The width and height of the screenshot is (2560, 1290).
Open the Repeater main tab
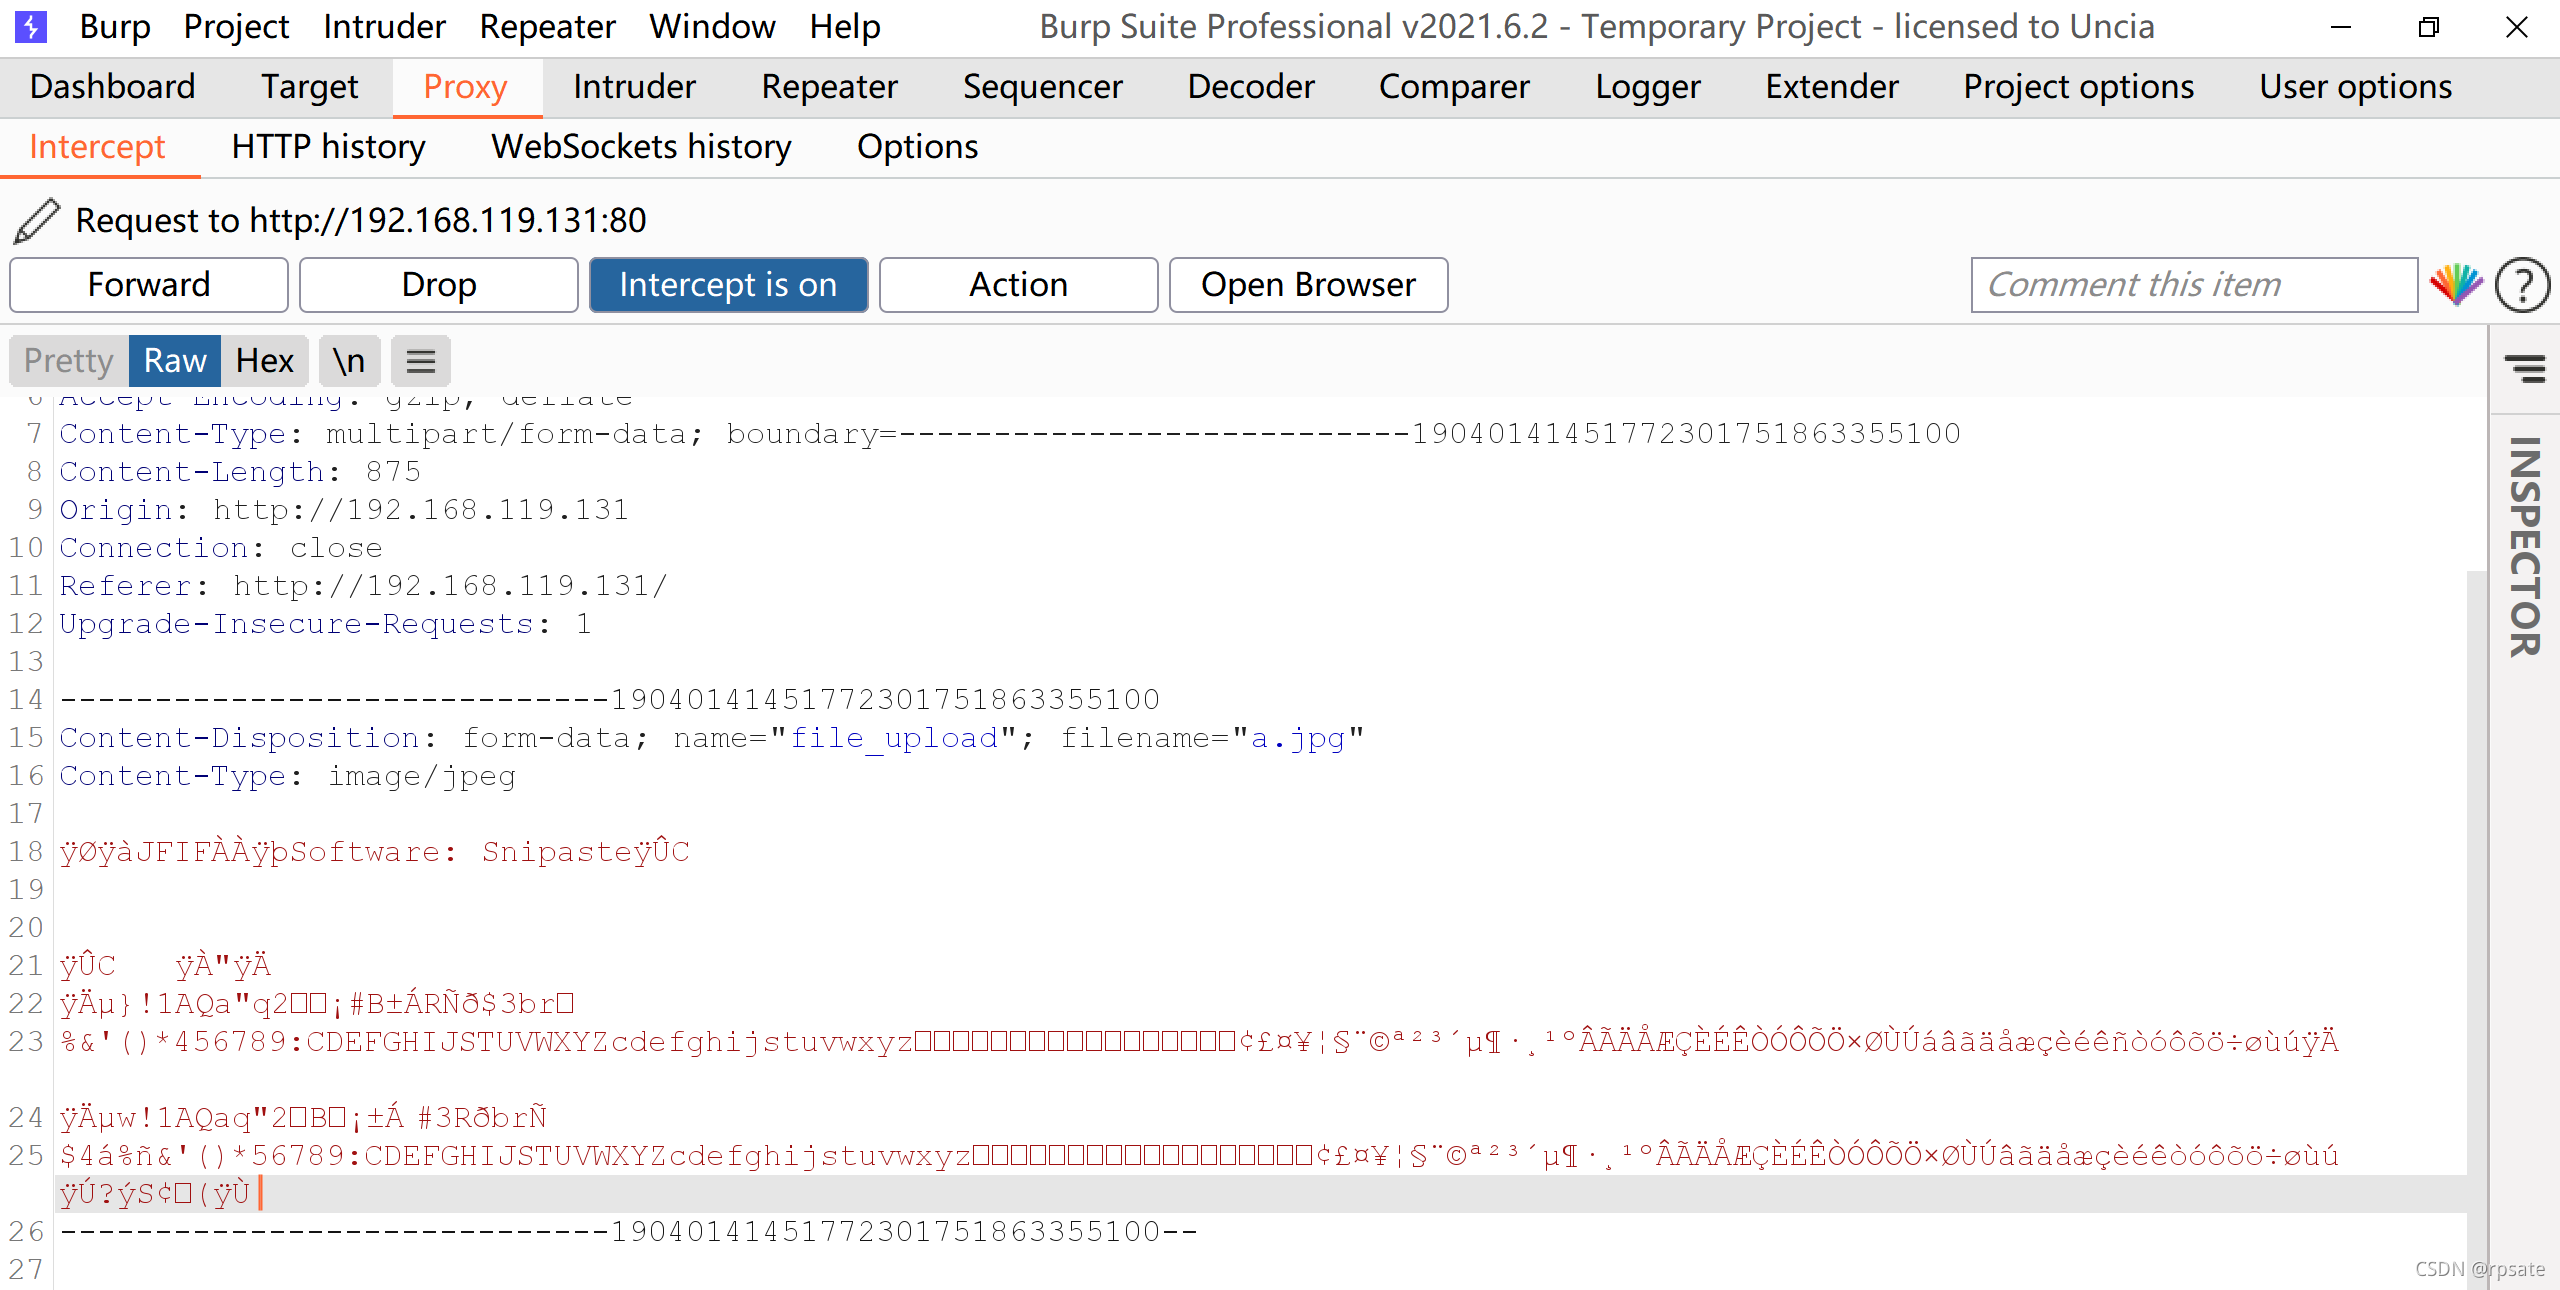coord(829,87)
